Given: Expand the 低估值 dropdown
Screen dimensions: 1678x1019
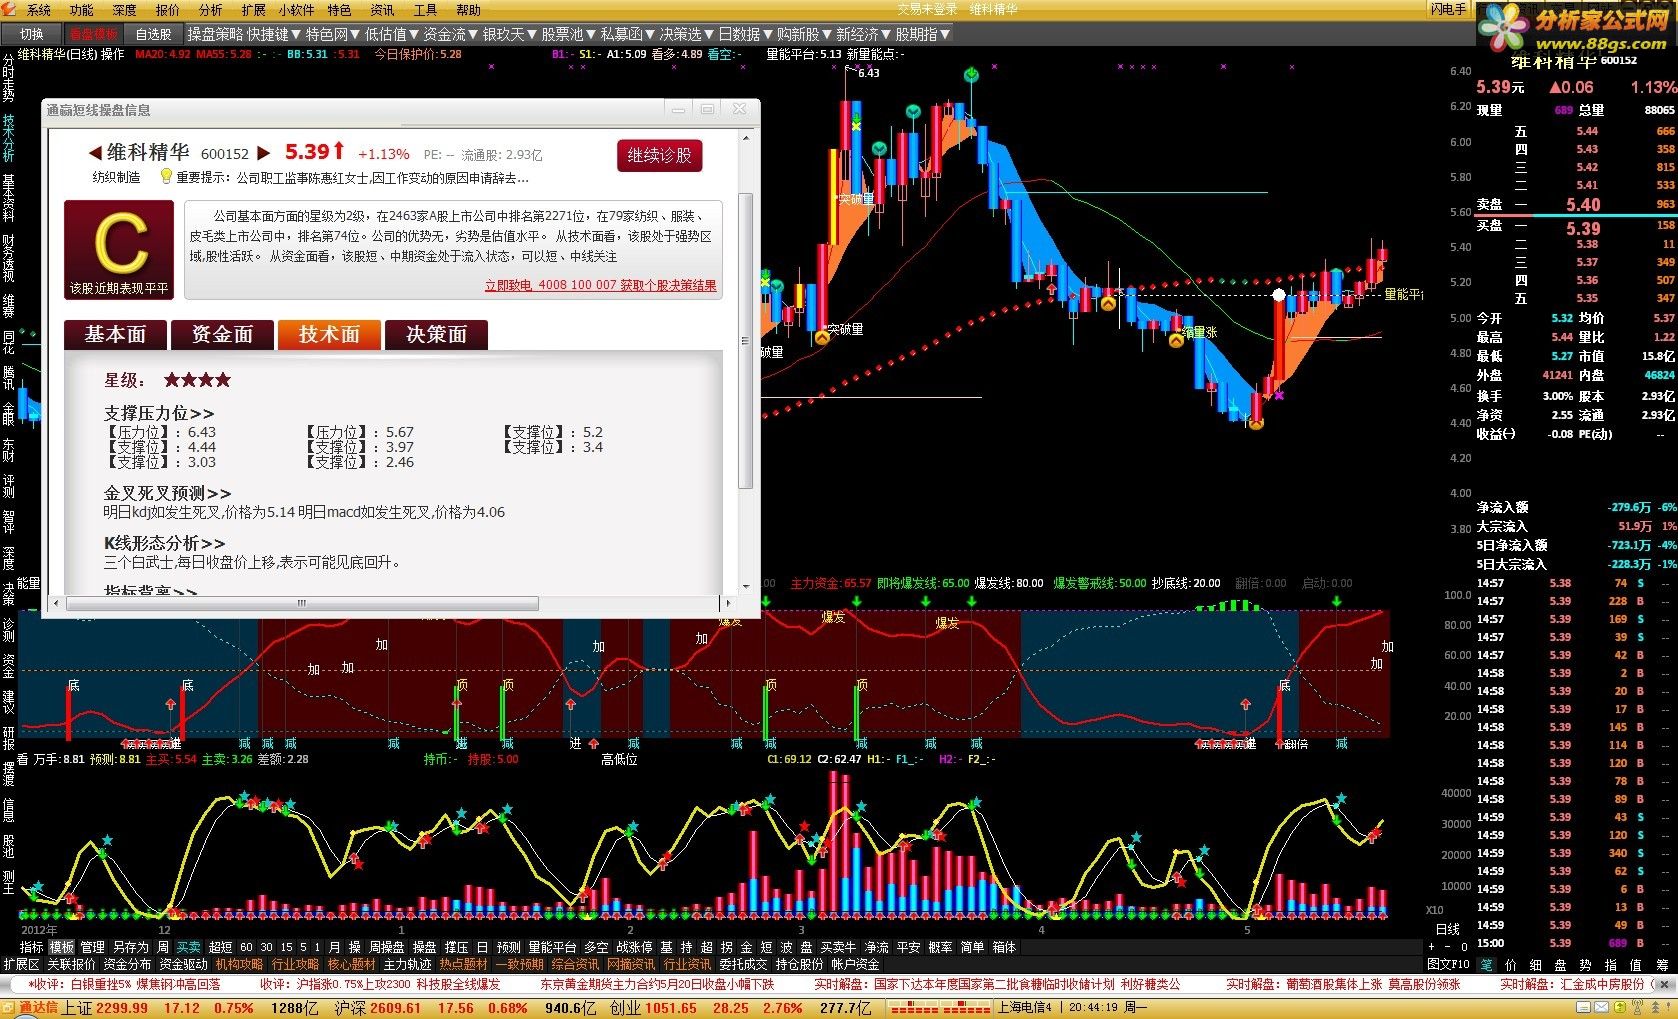Looking at the screenshot, I should (391, 34).
